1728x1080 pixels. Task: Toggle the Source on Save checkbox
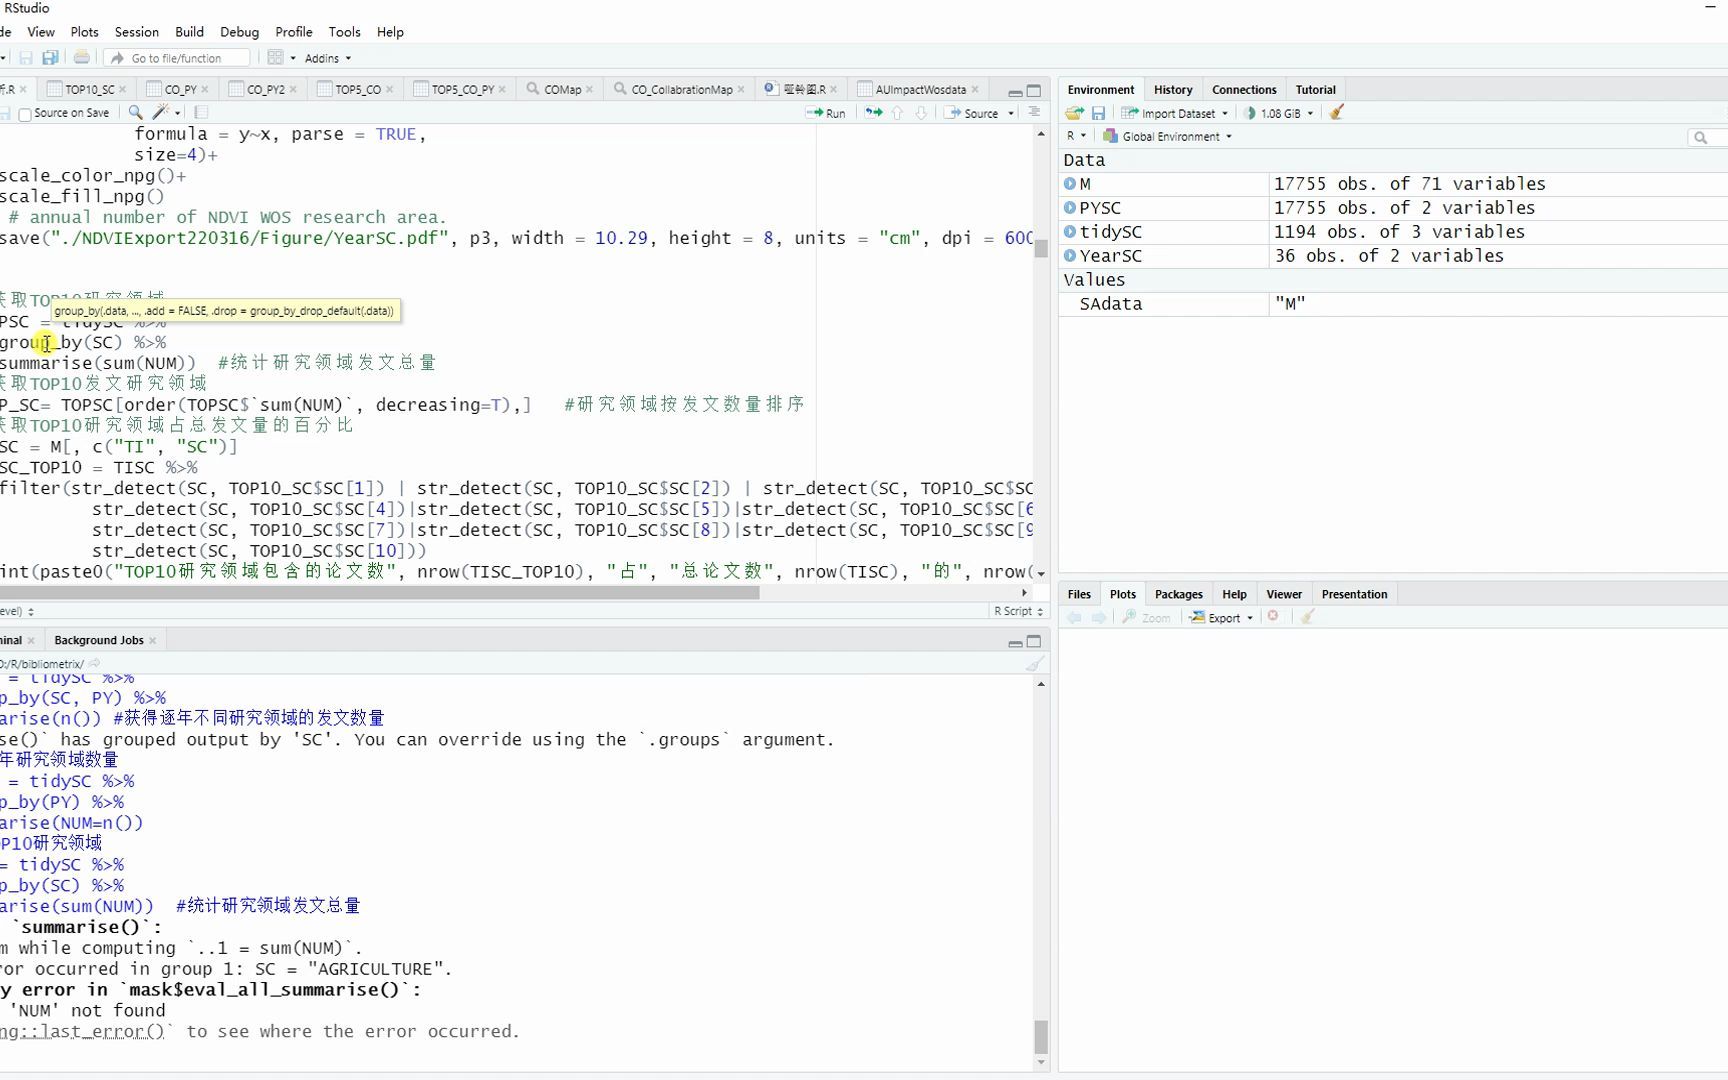(25, 114)
